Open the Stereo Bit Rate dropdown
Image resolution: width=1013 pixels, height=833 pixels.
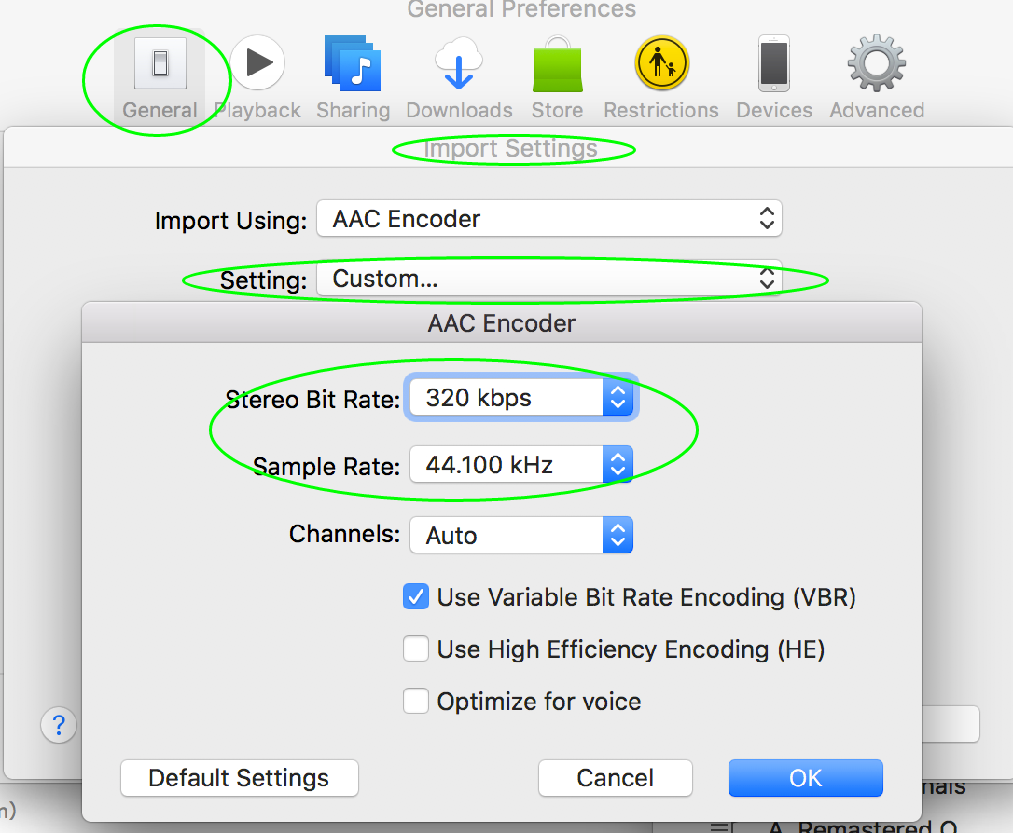pos(520,398)
